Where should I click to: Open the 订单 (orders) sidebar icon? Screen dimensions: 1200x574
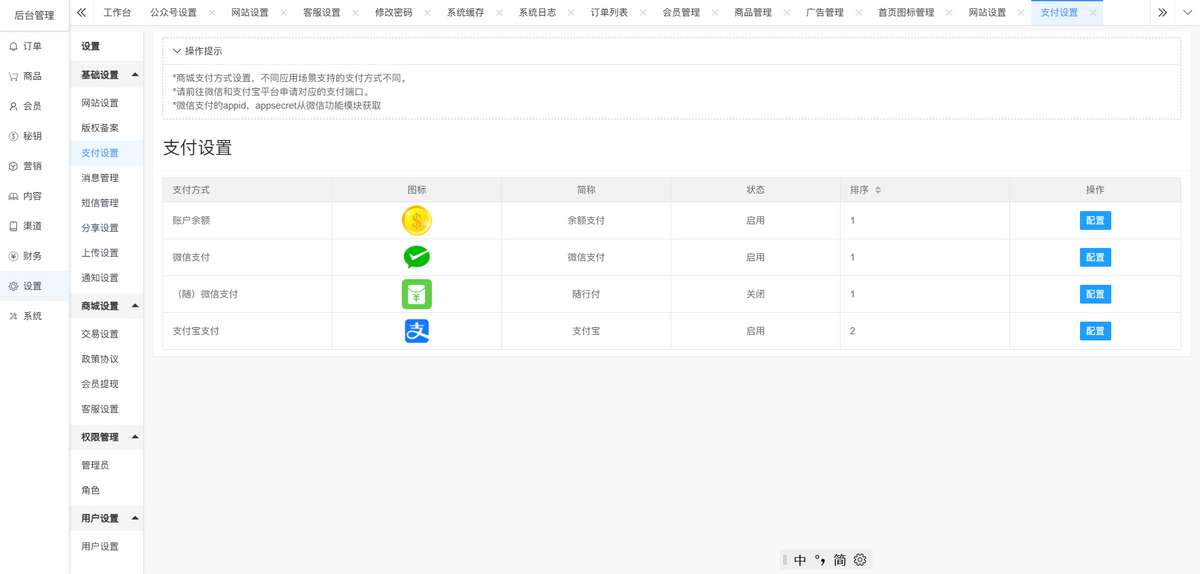click(x=13, y=46)
